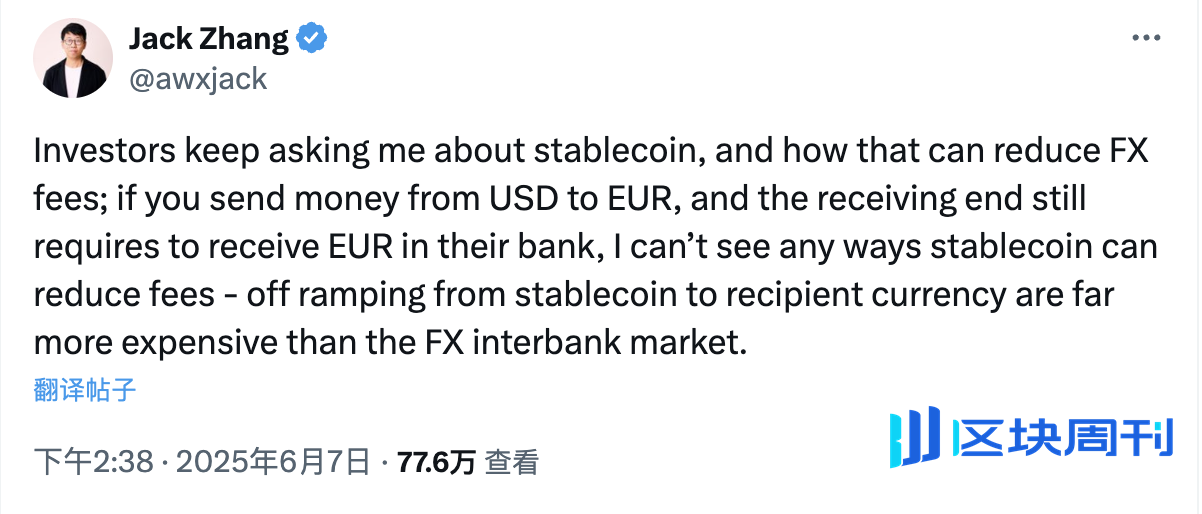The image size is (1202, 514).
Task: Click the word 'off ramping' in tweet
Action: (x=310, y=296)
